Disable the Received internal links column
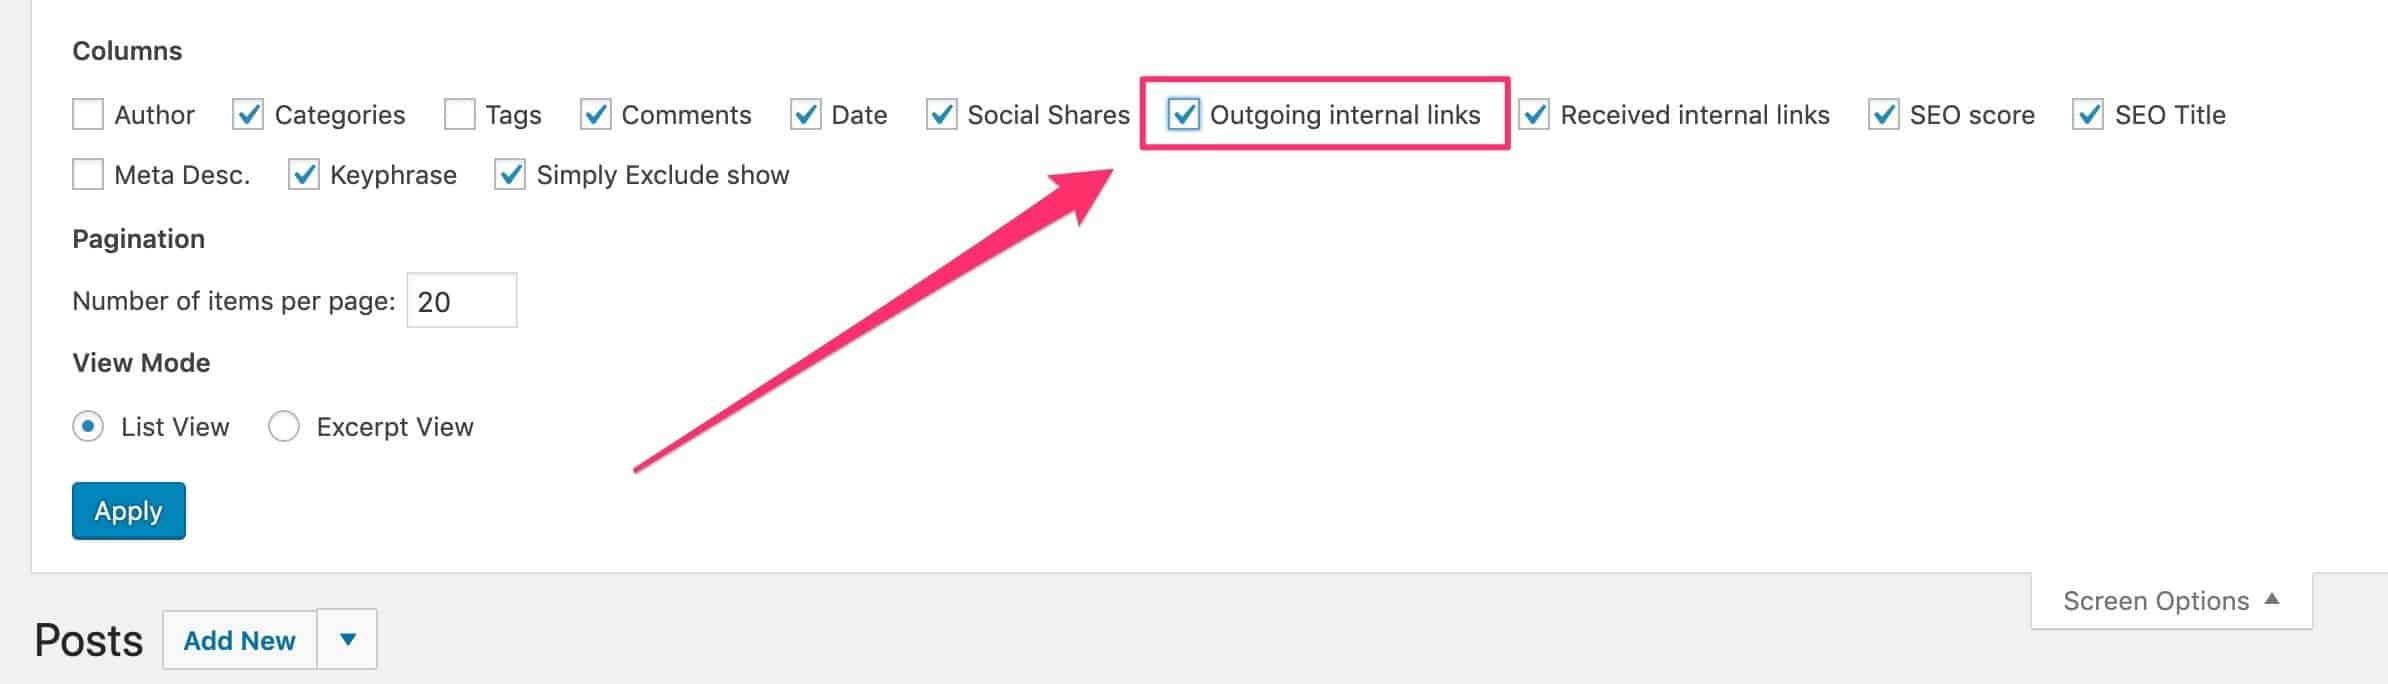 [1535, 115]
